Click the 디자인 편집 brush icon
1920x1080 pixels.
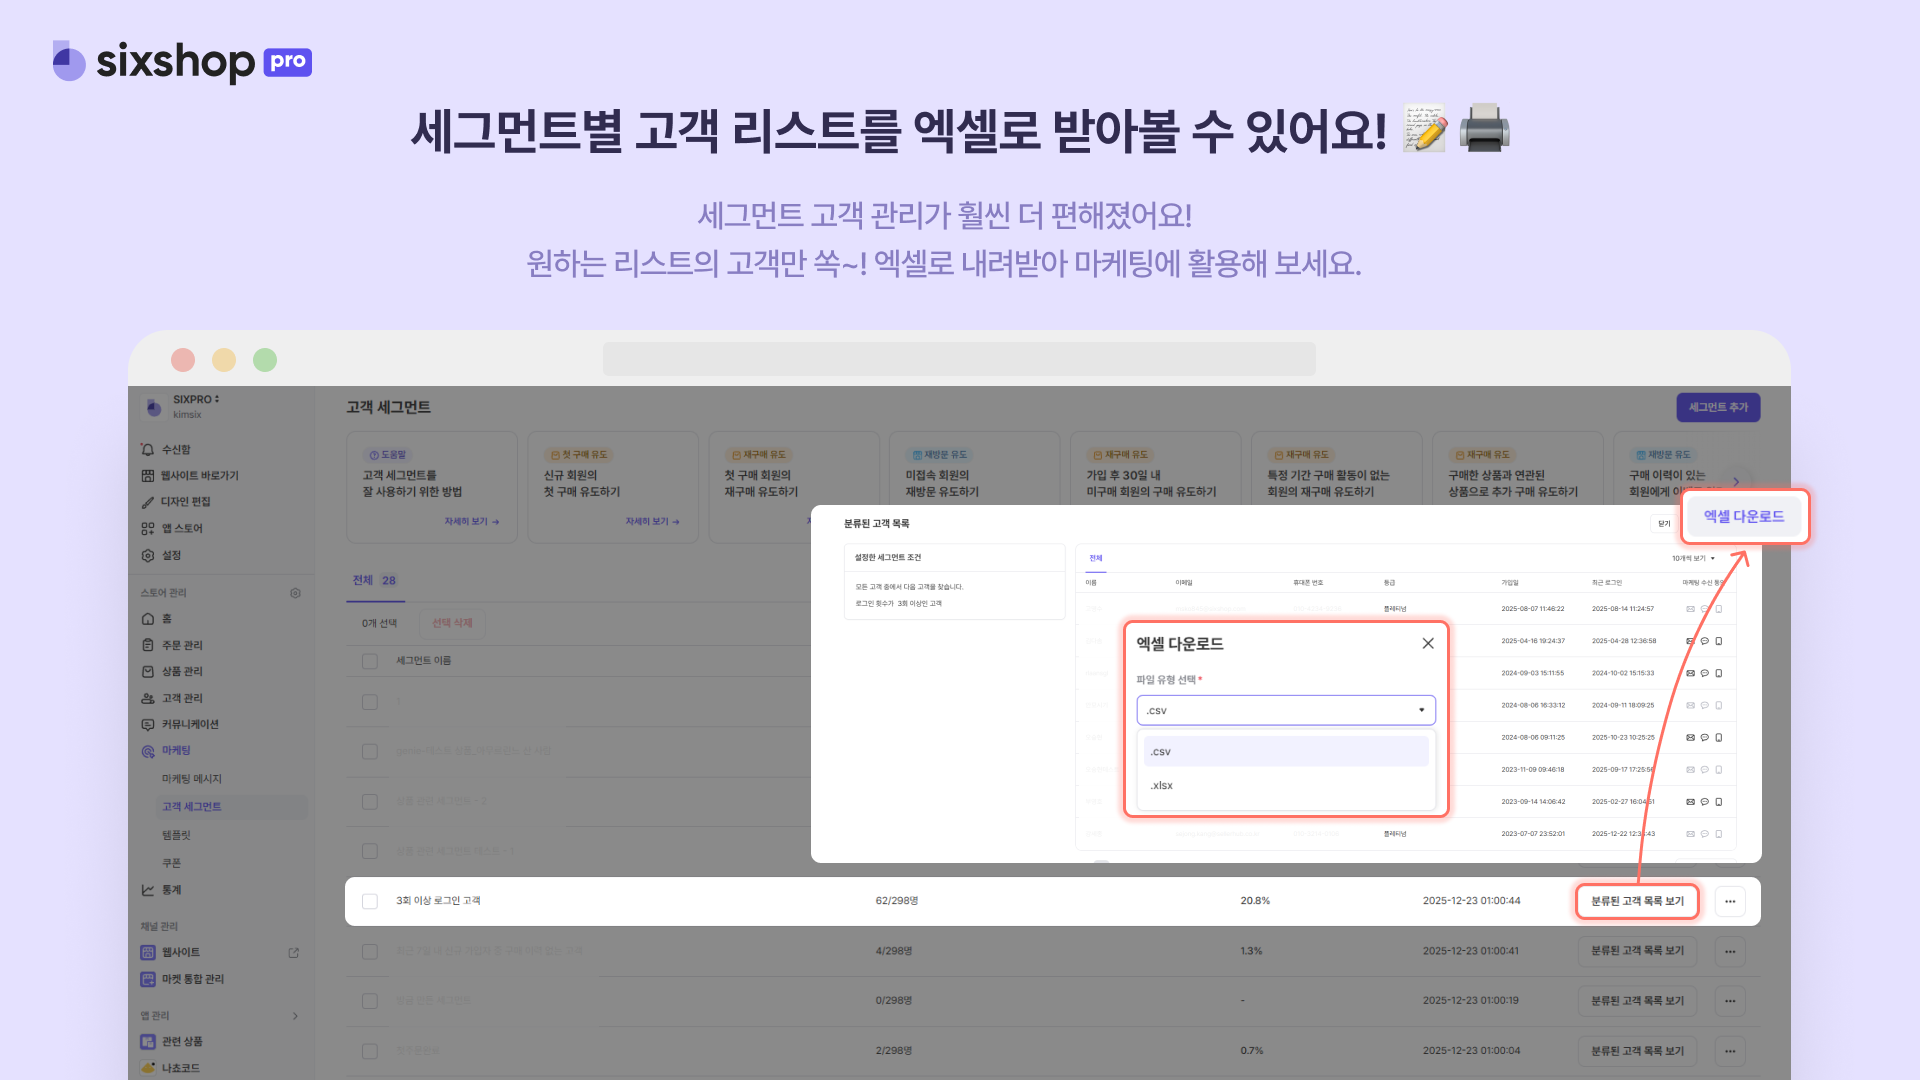[x=148, y=502]
